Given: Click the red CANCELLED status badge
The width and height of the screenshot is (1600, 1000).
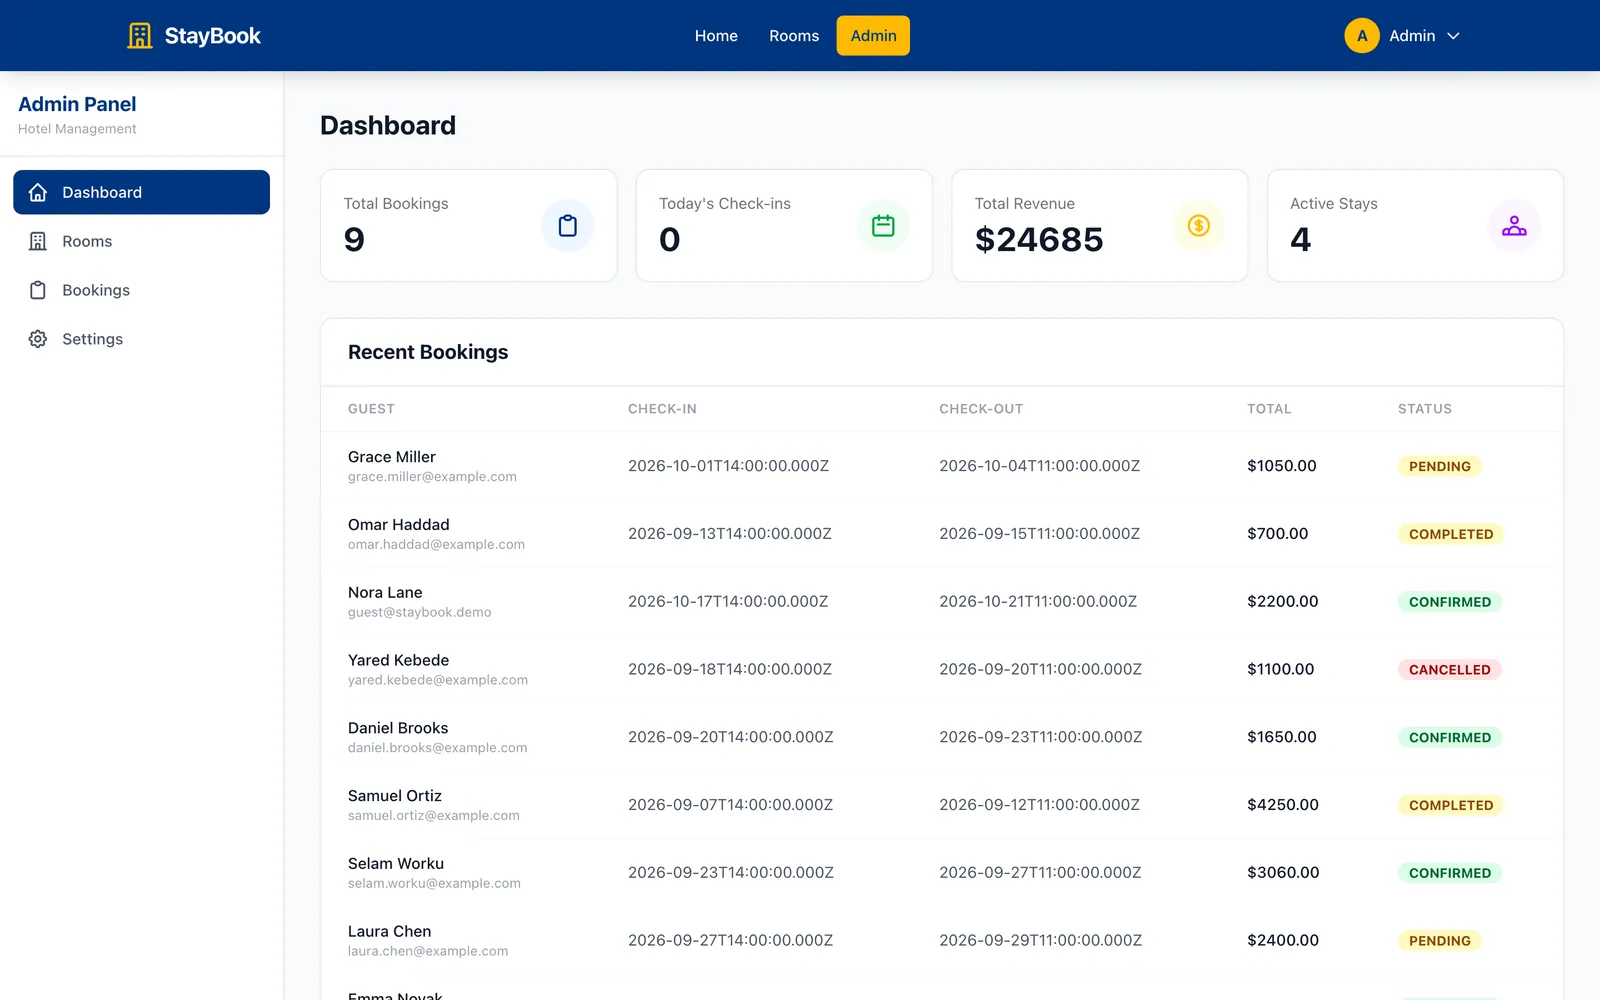Looking at the screenshot, I should click(1450, 670).
